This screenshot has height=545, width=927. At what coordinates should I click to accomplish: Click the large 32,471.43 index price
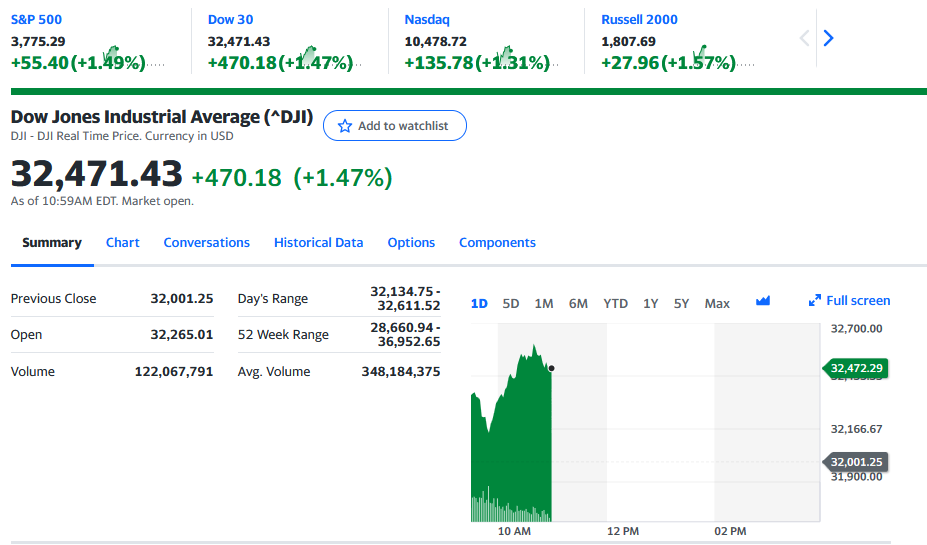tap(96, 174)
